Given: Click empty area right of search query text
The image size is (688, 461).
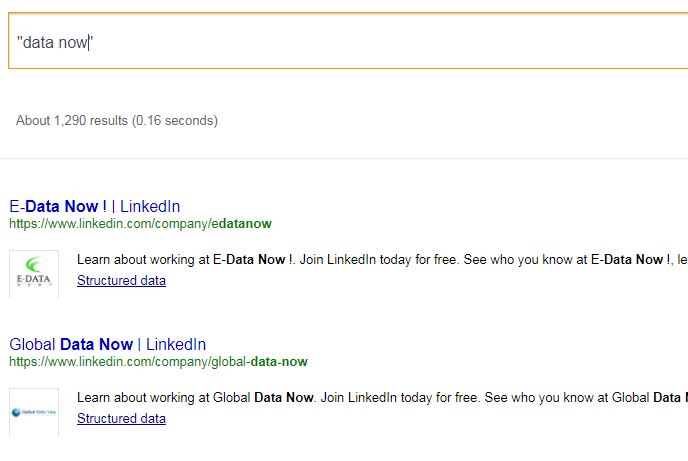Looking at the screenshot, I should pyautogui.click(x=400, y=42).
